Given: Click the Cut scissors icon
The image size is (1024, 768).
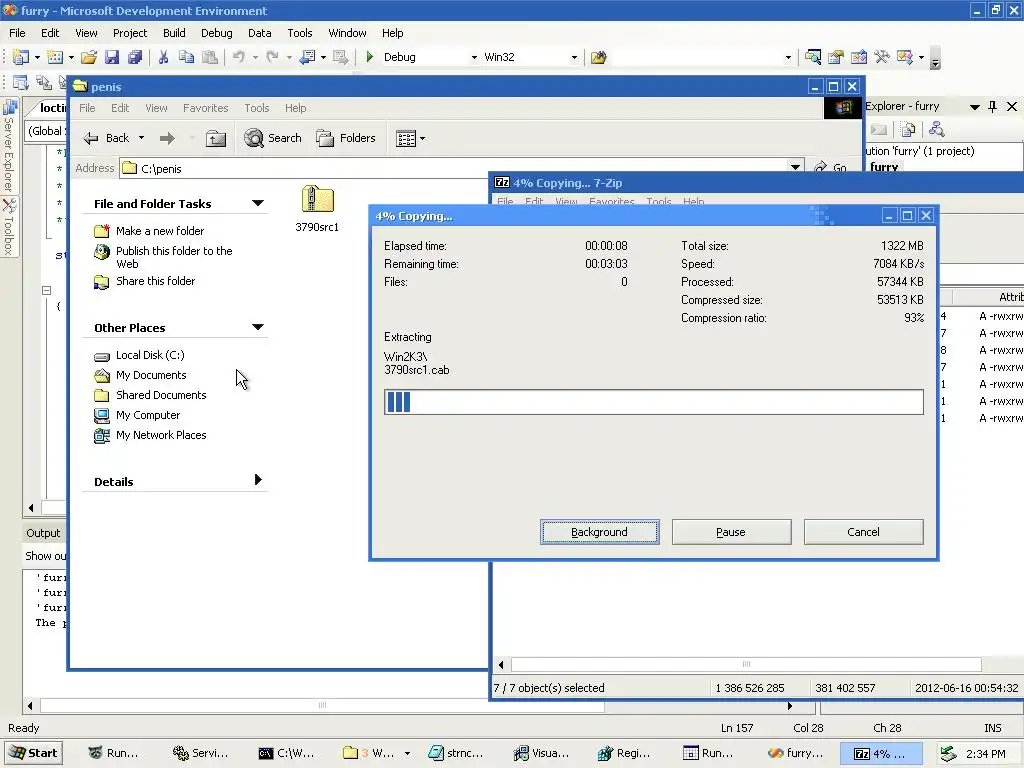Looking at the screenshot, I should 163,57.
